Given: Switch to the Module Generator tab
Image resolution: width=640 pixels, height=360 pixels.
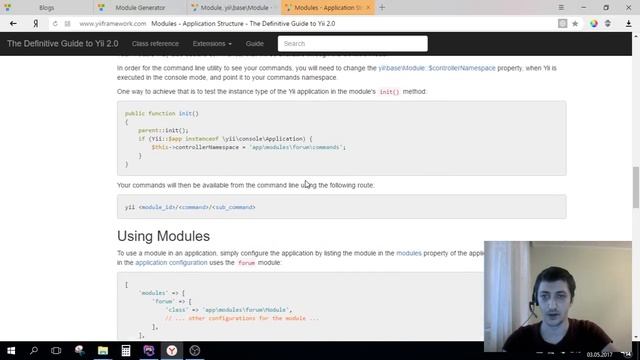Looking at the screenshot, I should [x=140, y=7].
